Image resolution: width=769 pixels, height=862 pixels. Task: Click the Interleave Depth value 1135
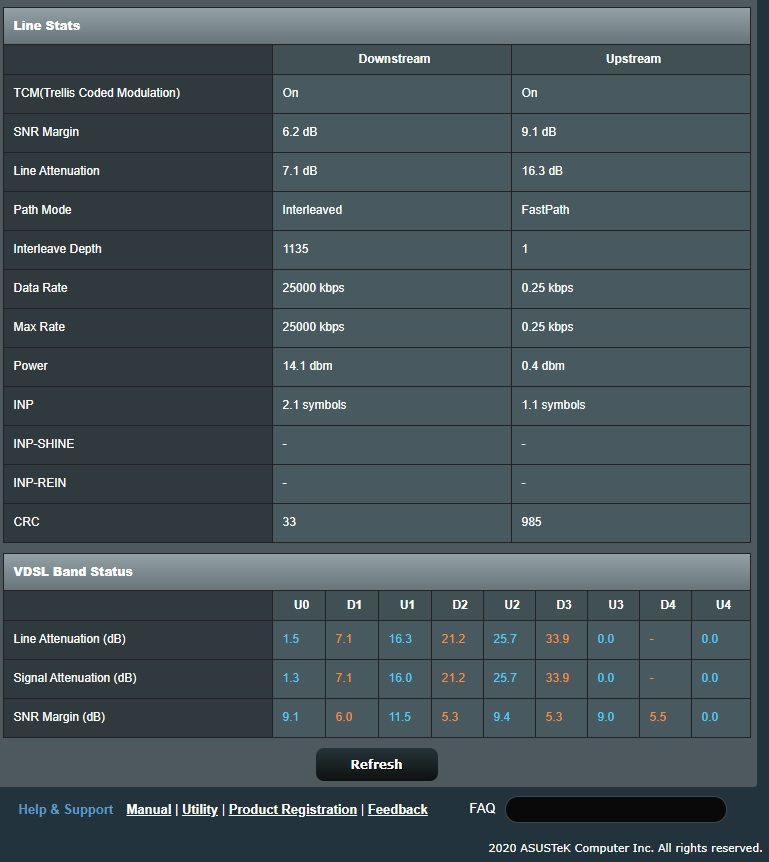click(298, 249)
